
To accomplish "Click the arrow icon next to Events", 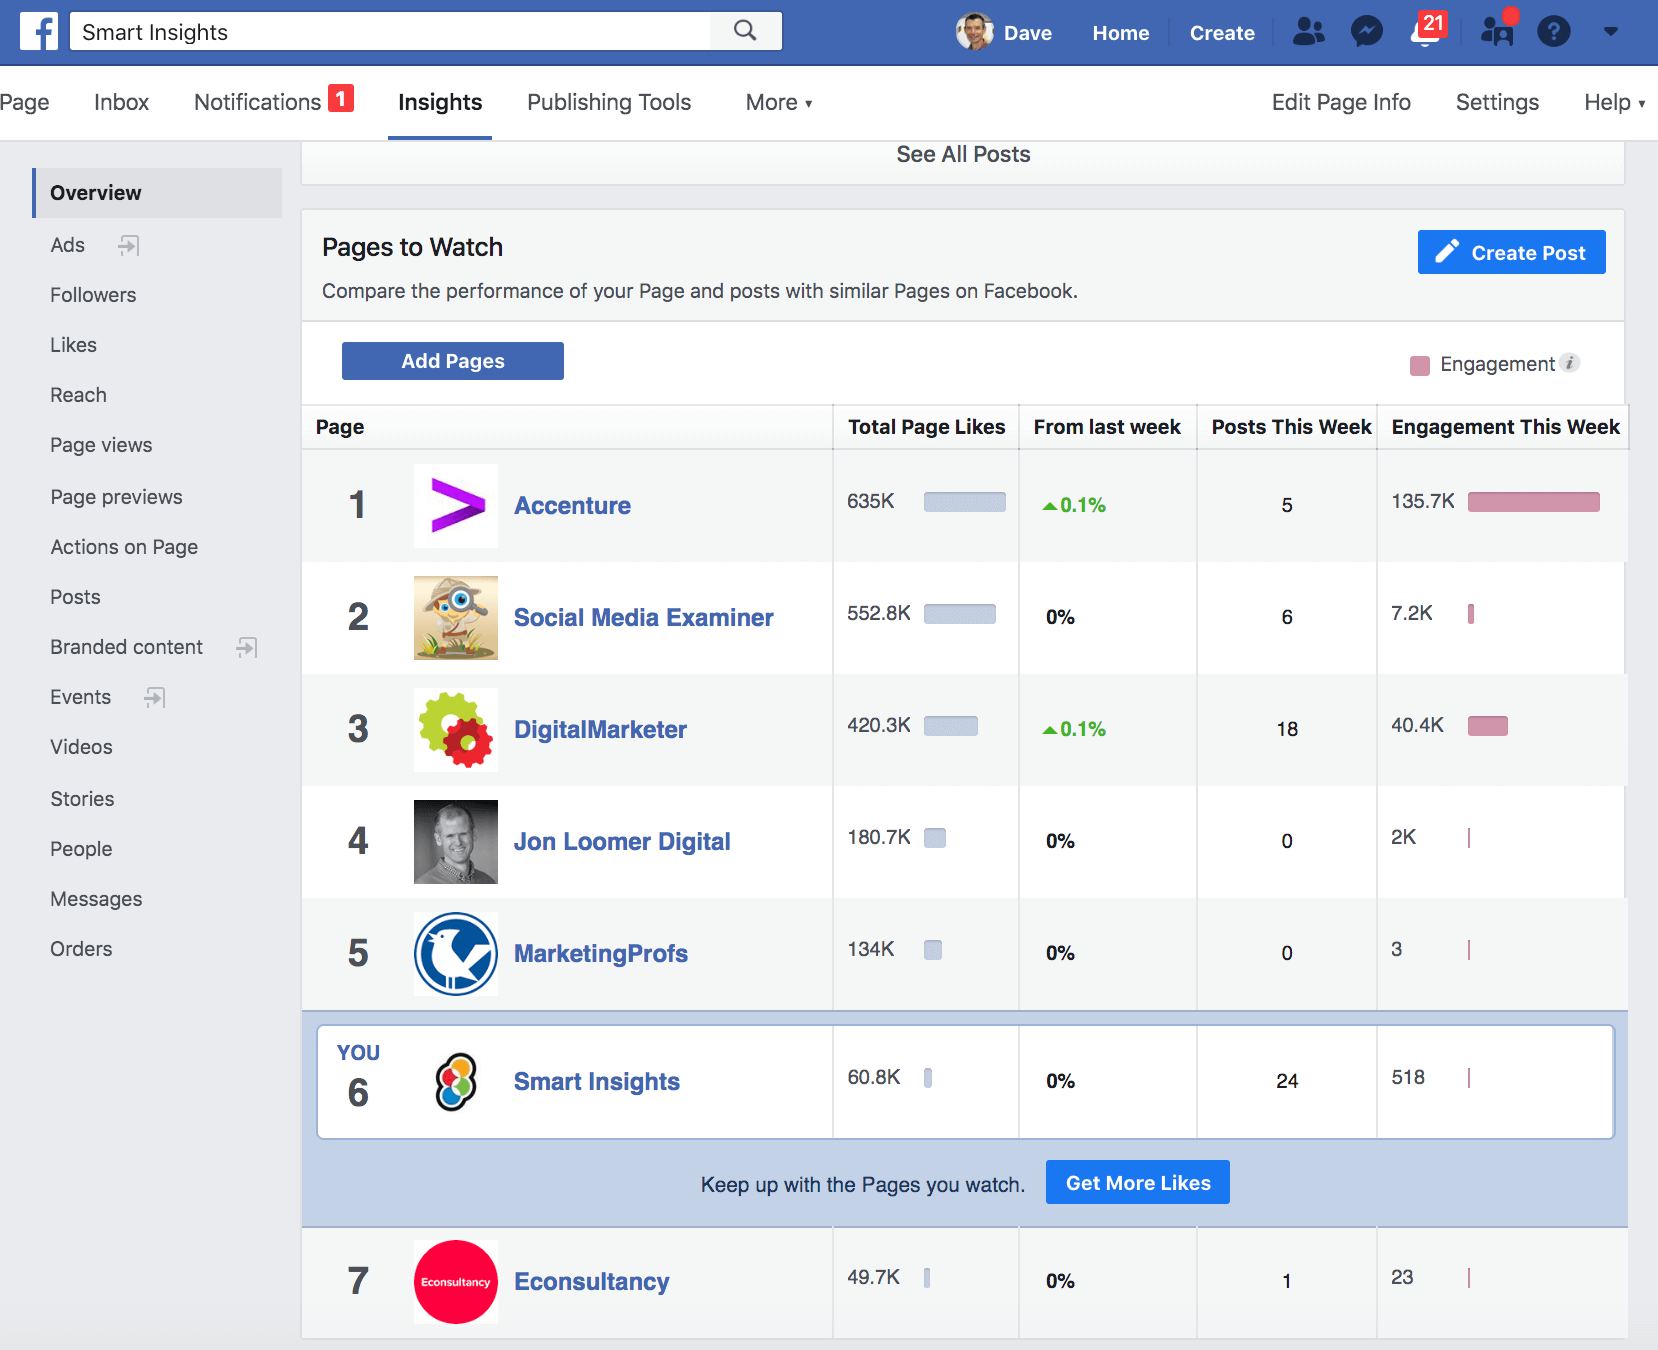I will [x=154, y=697].
